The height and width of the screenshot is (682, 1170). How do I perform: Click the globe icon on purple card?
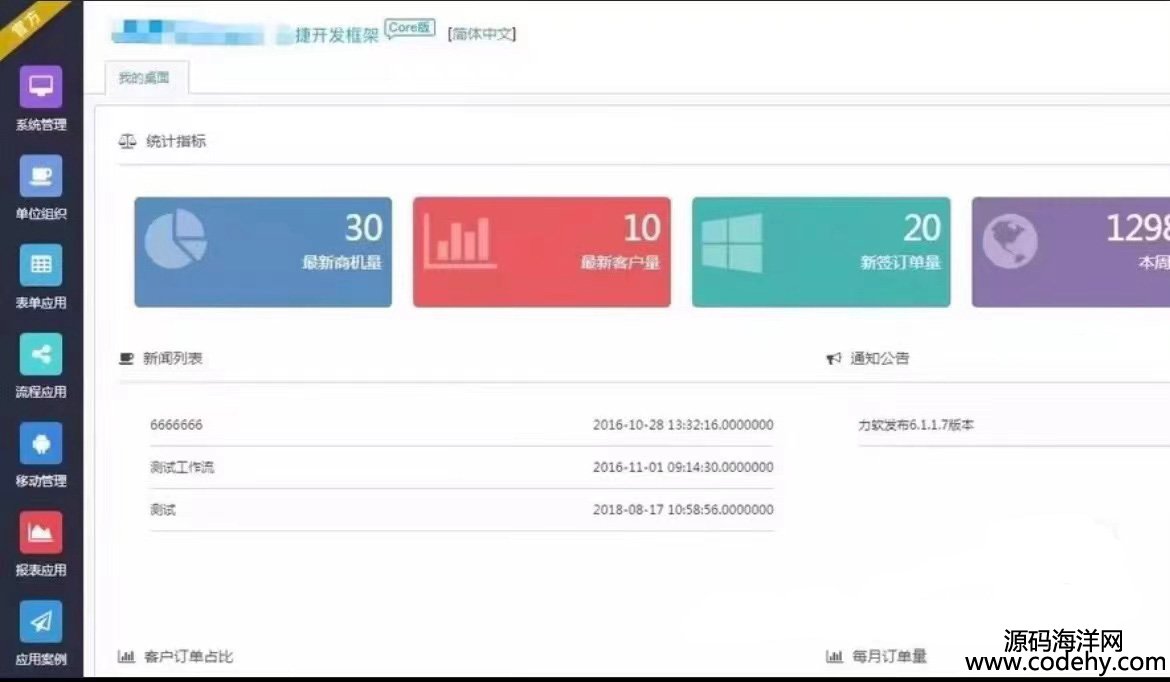1010,242
